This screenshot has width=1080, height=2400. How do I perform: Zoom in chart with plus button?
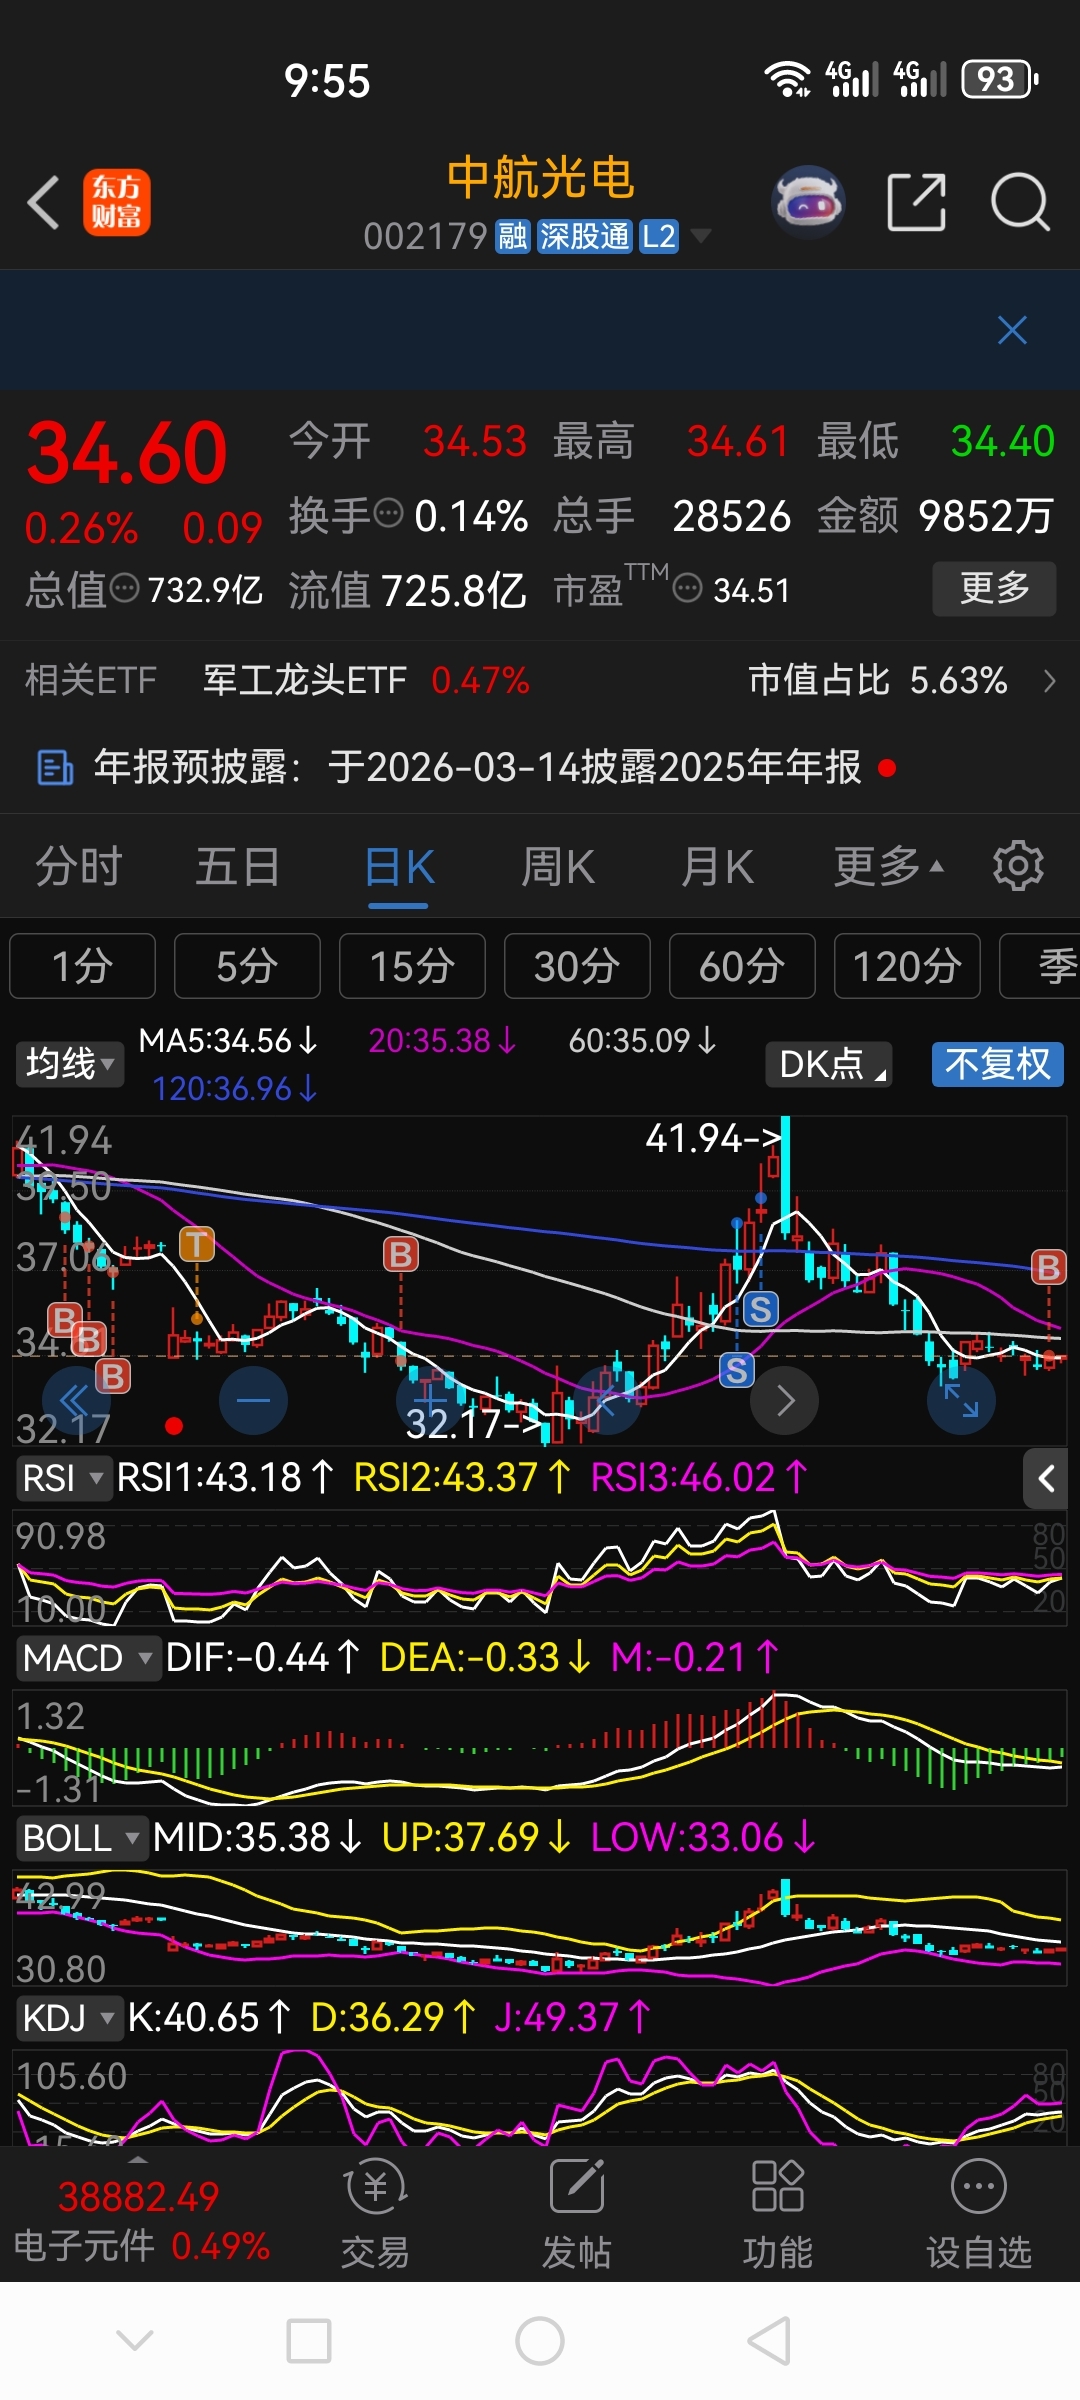click(x=430, y=1400)
